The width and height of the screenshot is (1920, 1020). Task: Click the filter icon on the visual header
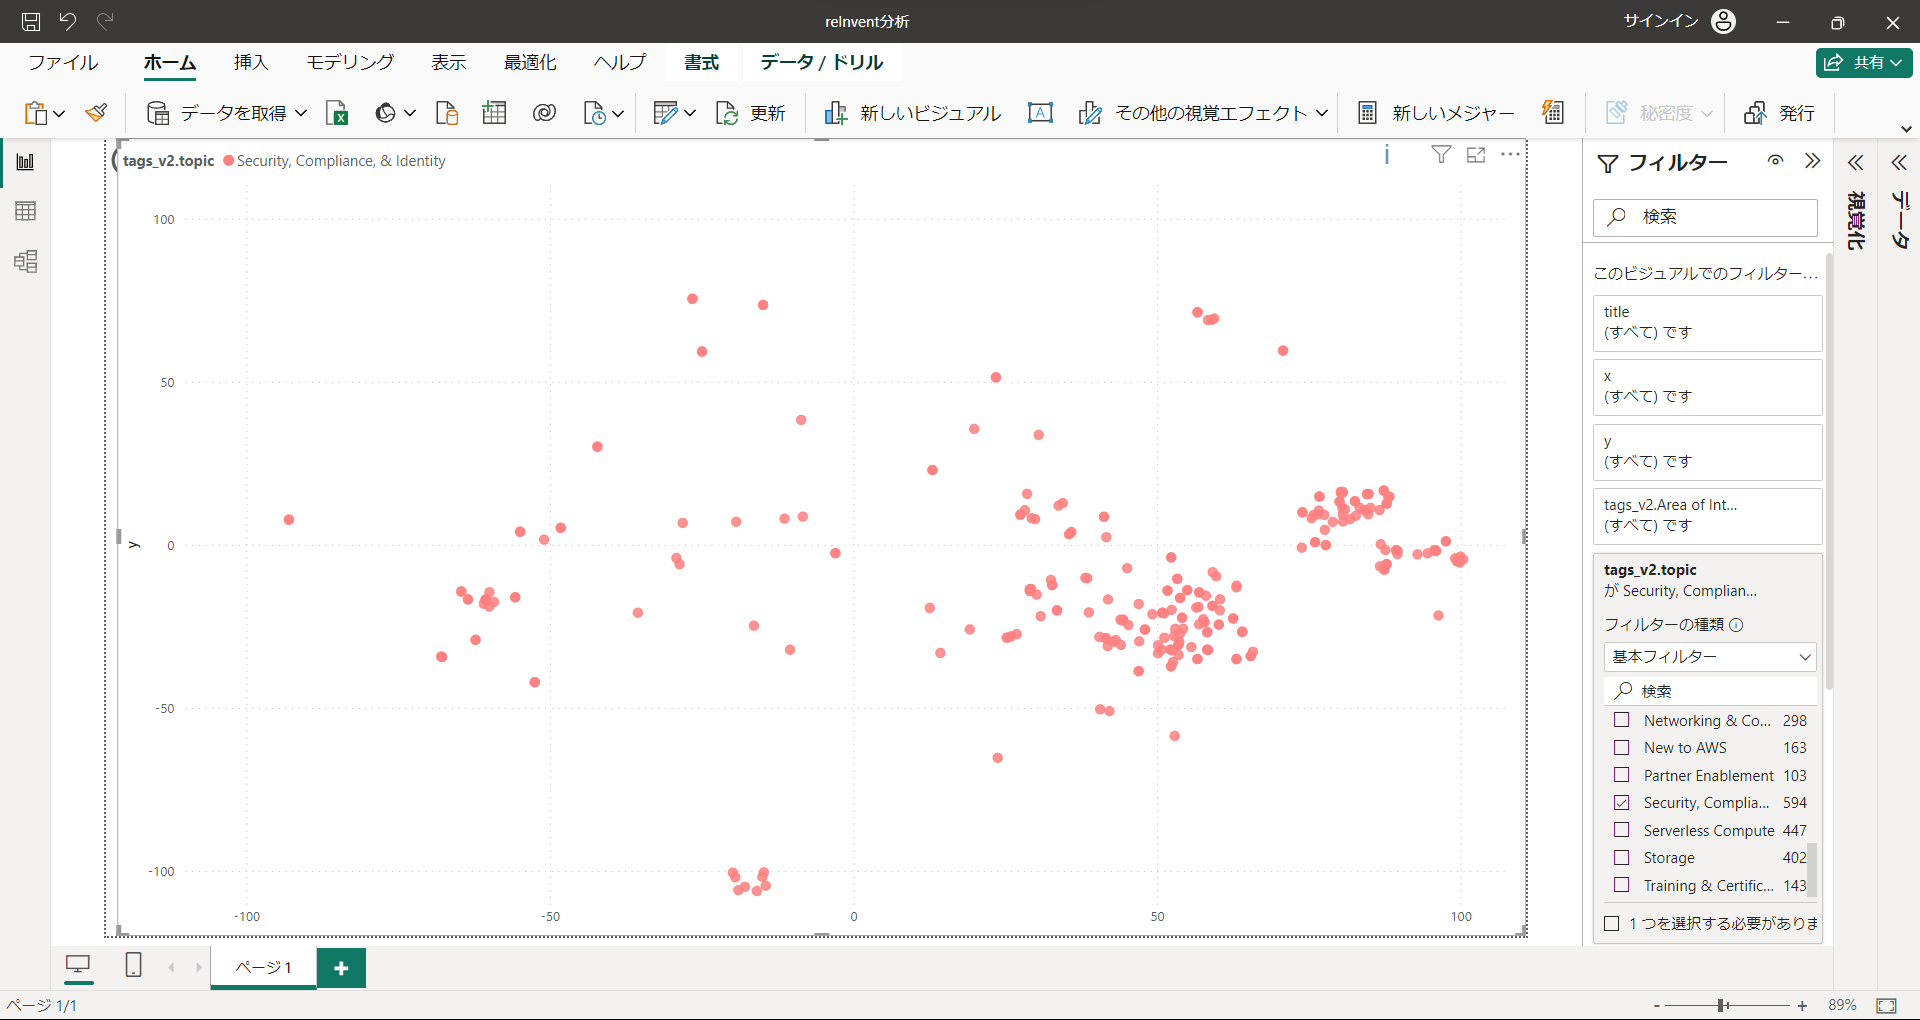(1441, 155)
